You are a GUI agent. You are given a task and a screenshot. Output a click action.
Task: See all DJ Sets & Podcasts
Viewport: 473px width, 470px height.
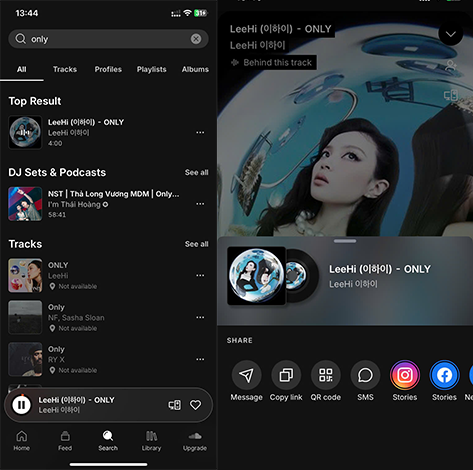[197, 172]
